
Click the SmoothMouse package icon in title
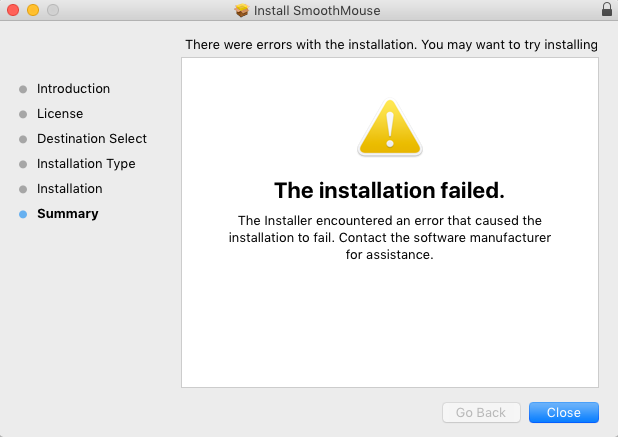click(242, 10)
